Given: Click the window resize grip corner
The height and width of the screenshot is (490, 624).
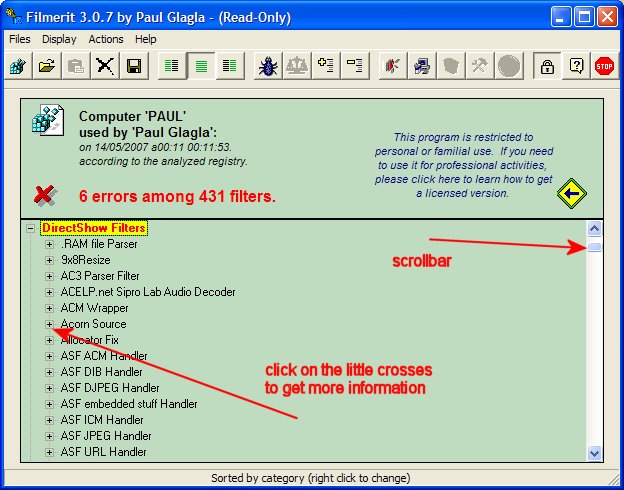Looking at the screenshot, I should [614, 480].
